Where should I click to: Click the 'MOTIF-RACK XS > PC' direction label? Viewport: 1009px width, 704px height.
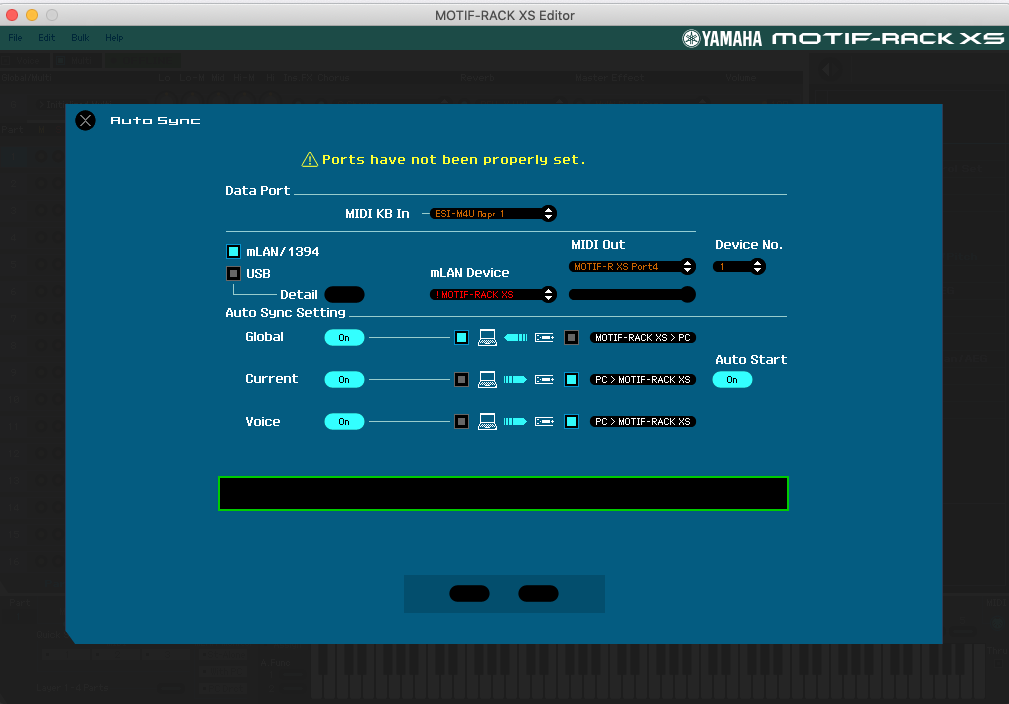pyautogui.click(x=643, y=337)
